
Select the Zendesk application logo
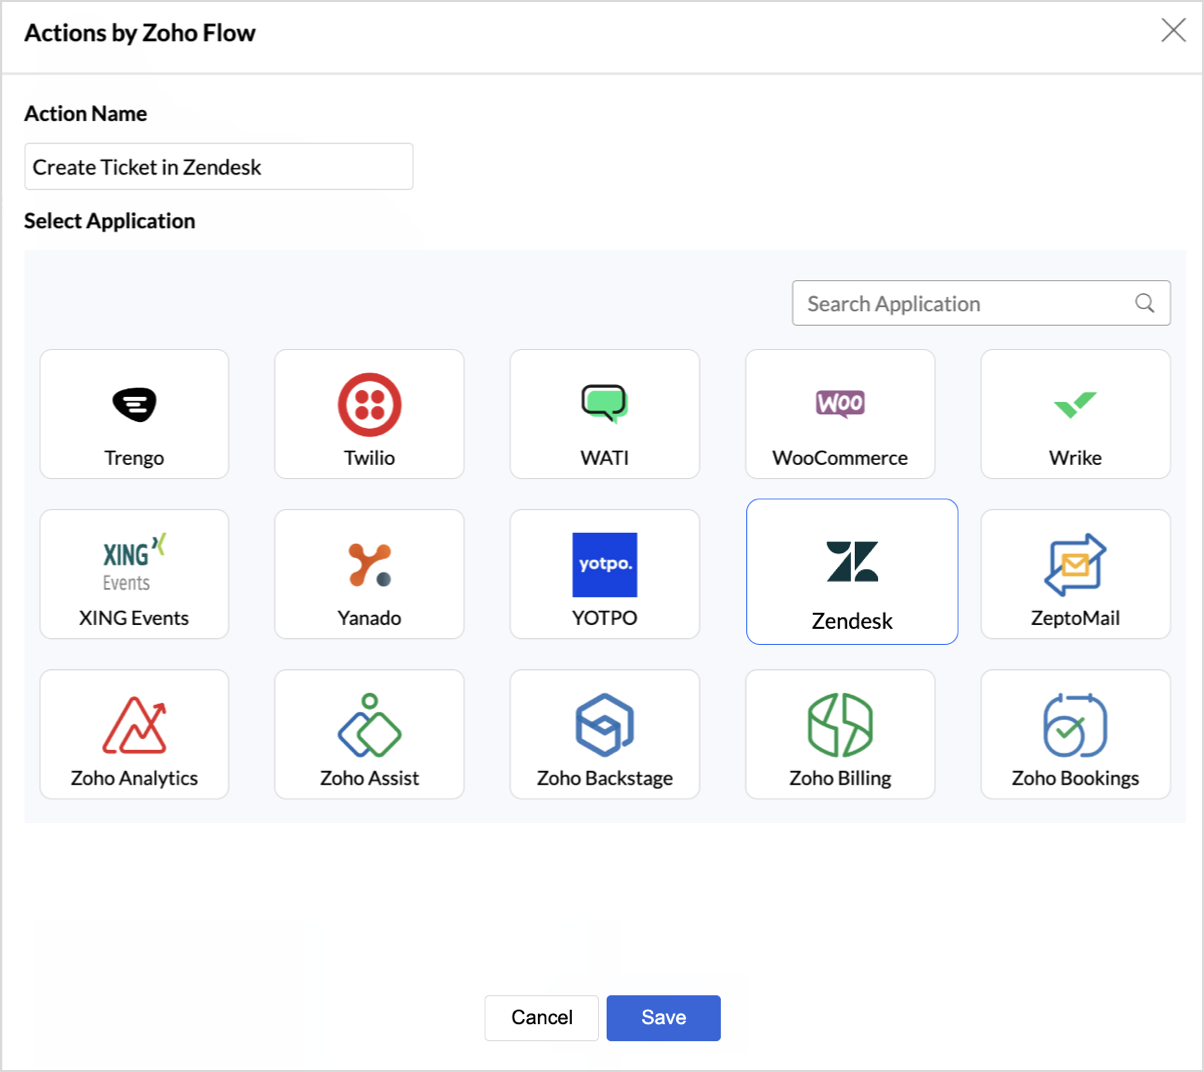[852, 561]
